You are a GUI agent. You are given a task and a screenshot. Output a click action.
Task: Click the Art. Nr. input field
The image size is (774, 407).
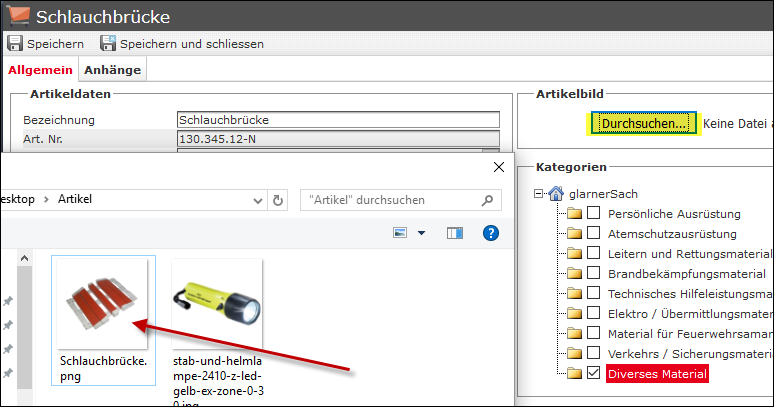coord(338,139)
